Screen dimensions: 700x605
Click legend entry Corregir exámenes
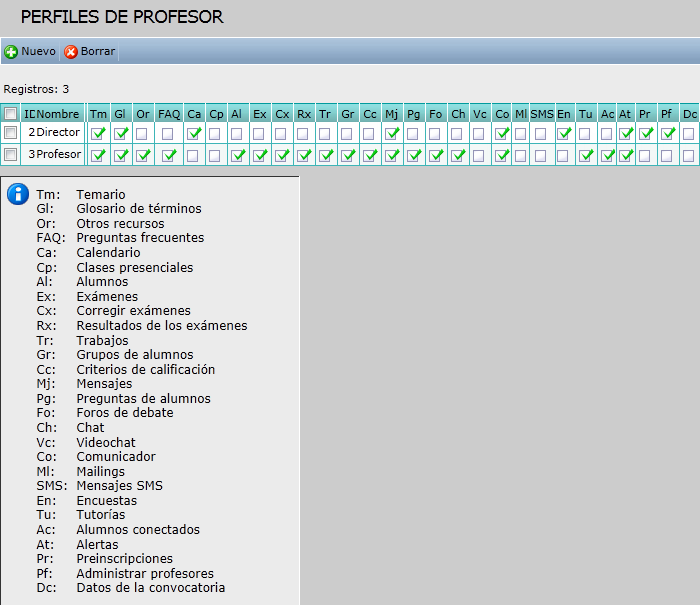(x=133, y=311)
